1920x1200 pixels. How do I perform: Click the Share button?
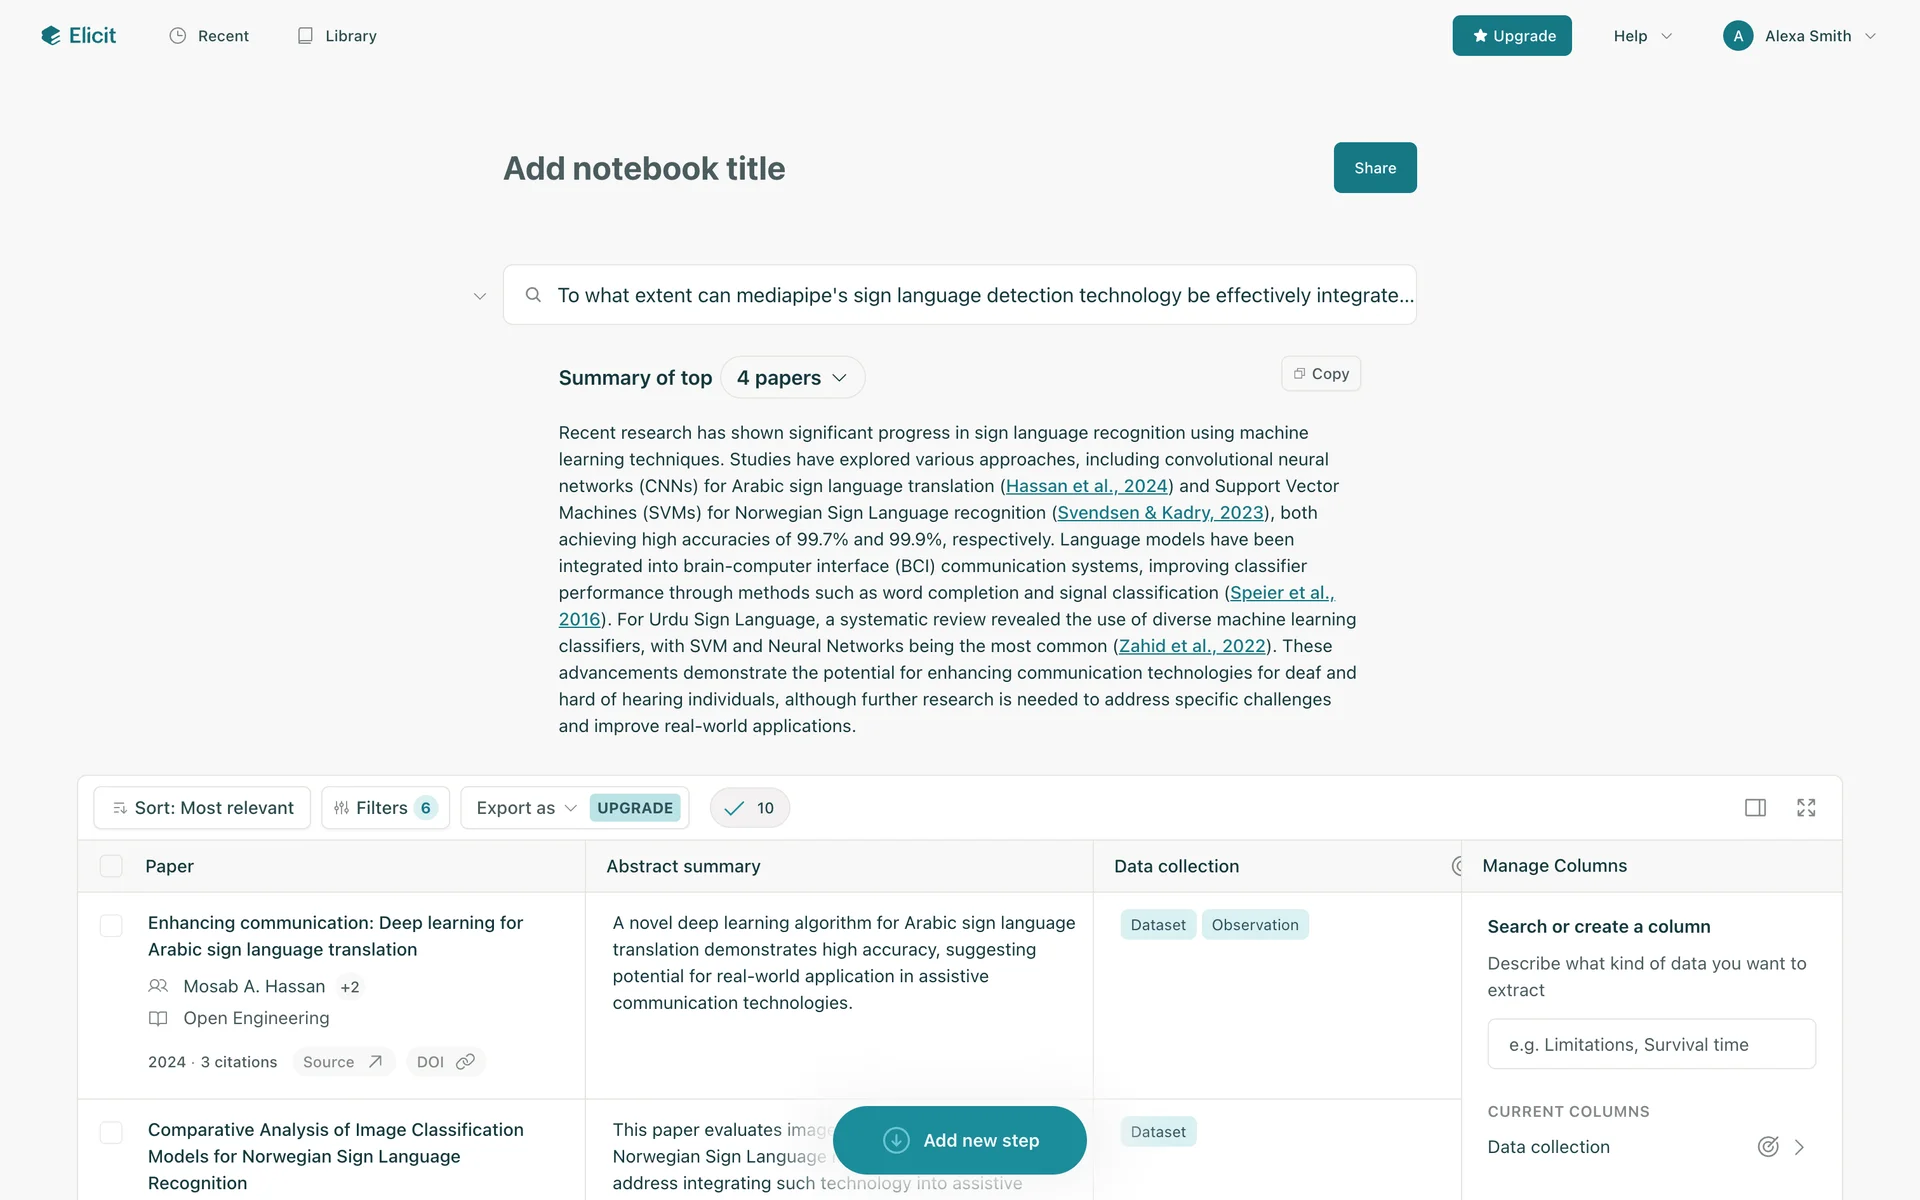point(1375,168)
